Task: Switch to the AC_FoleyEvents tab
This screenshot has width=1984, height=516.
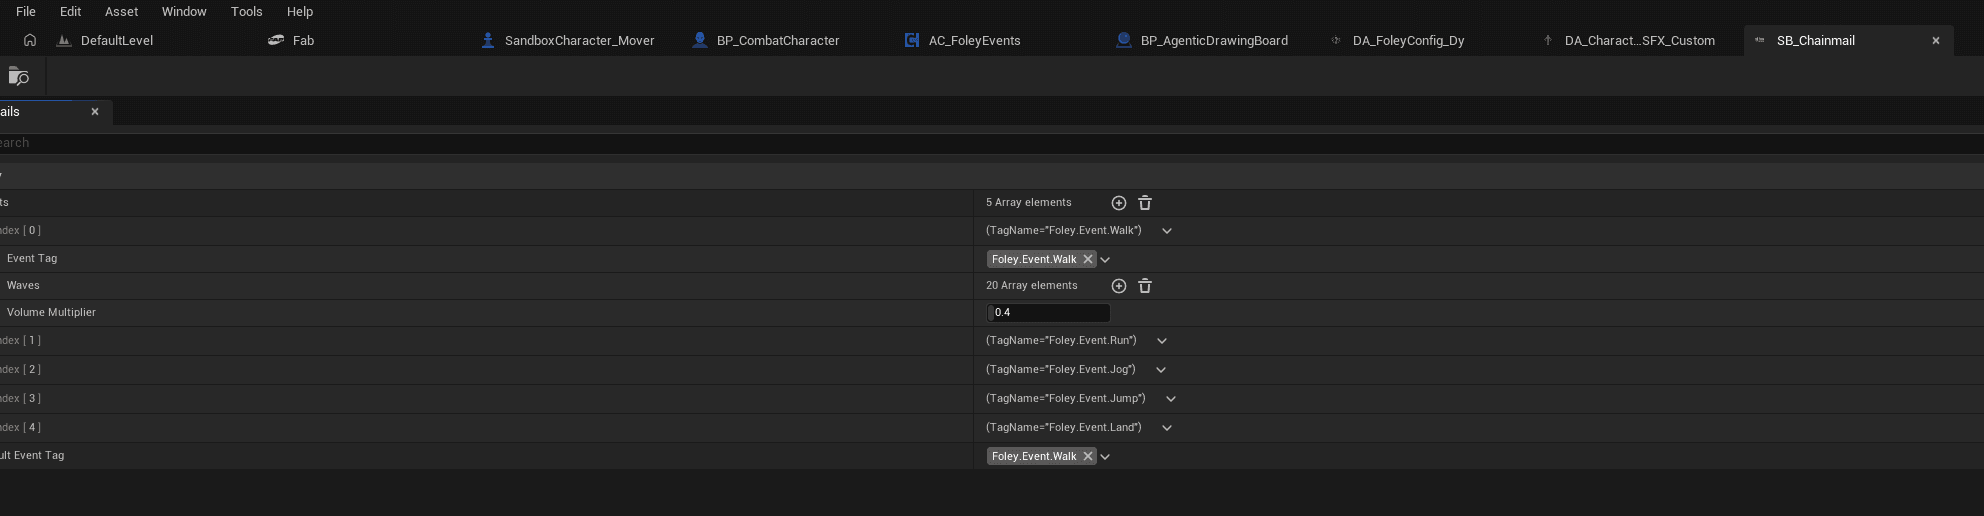Action: point(974,41)
